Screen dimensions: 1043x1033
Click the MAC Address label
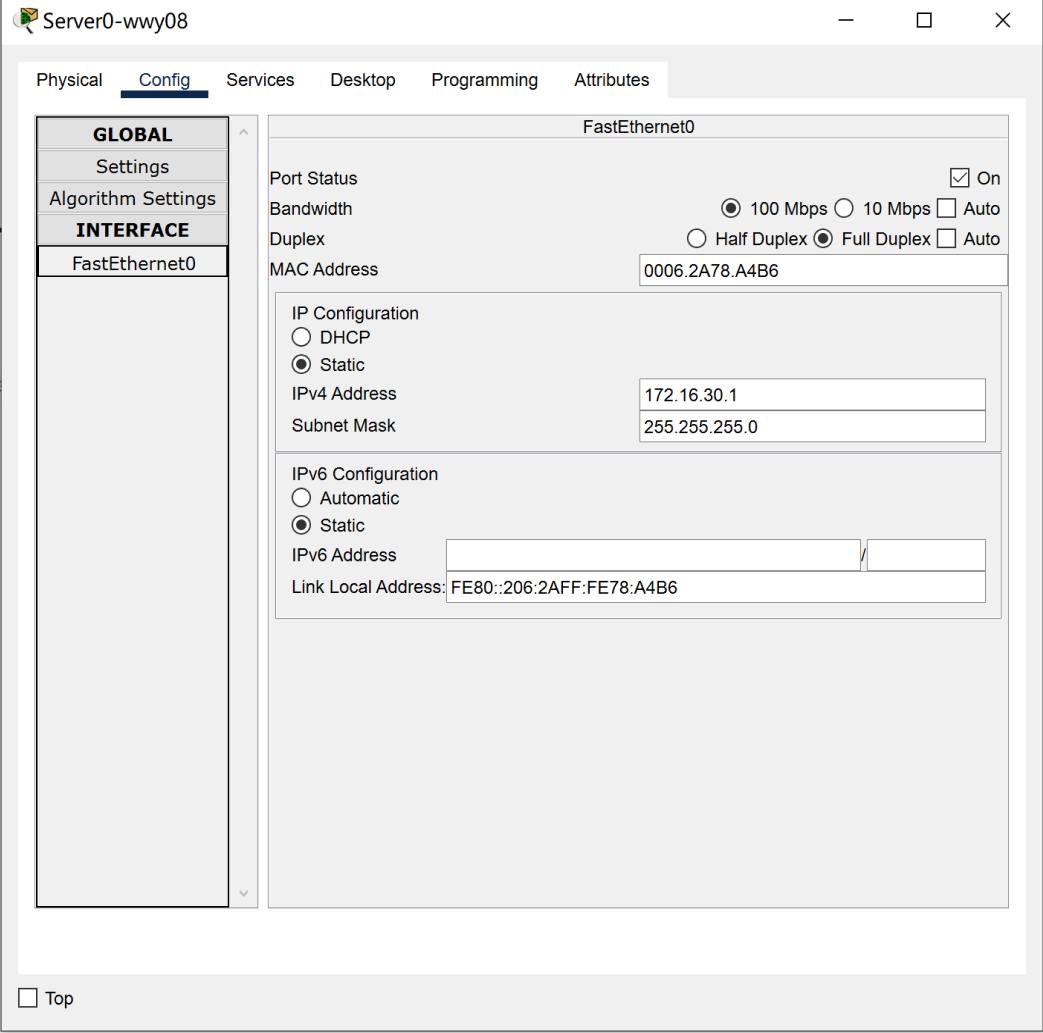tap(323, 269)
